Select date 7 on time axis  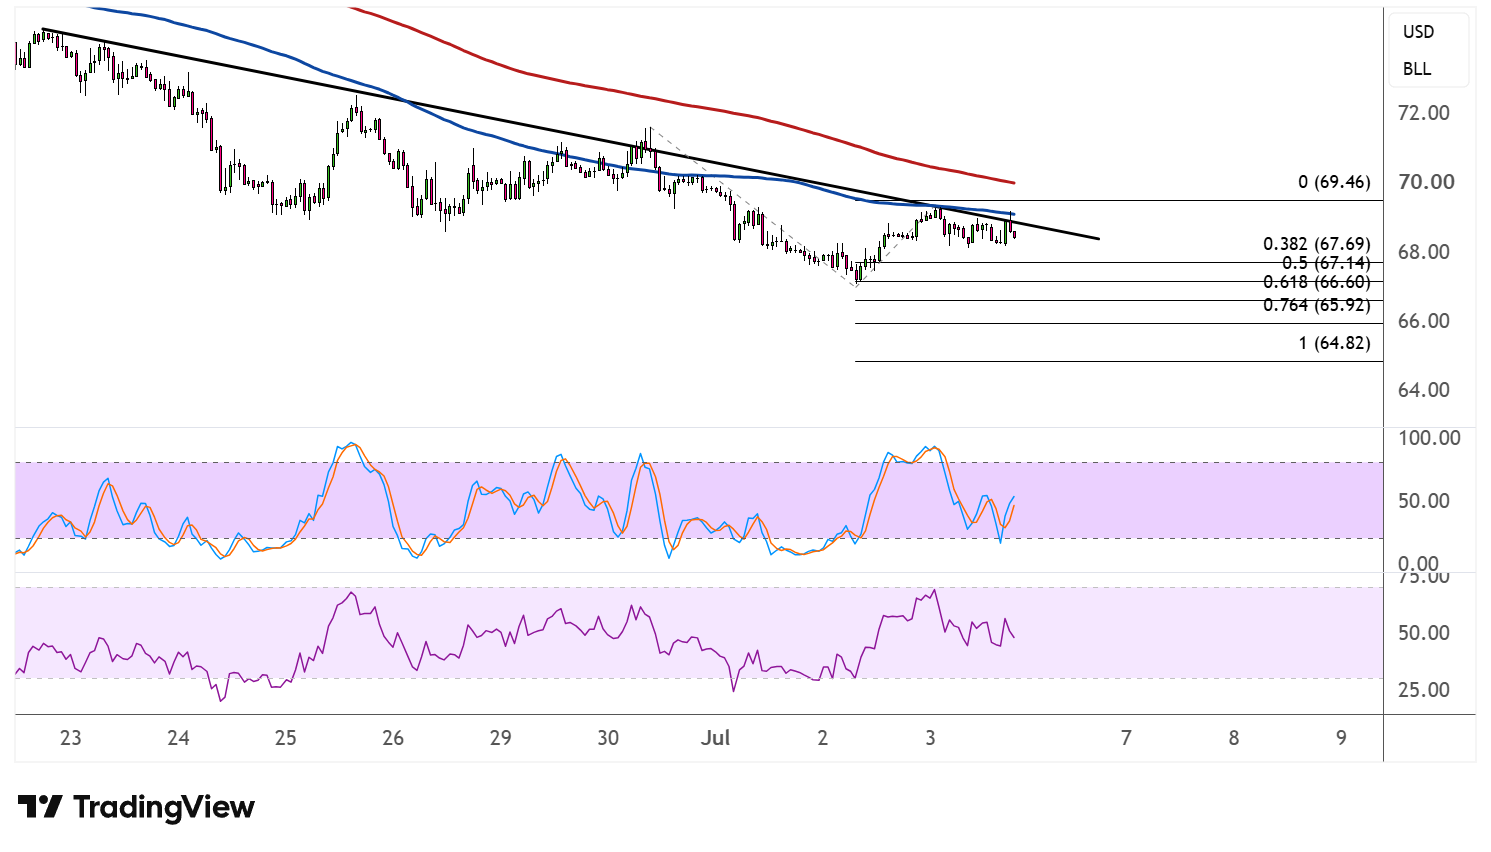point(1126,738)
